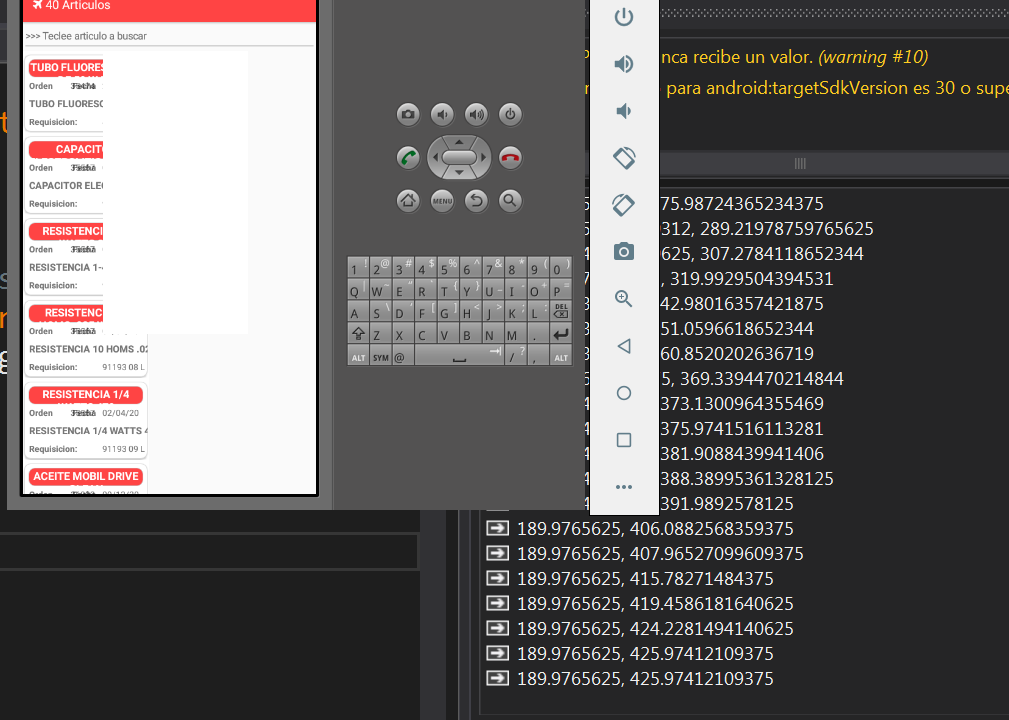The width and height of the screenshot is (1009, 720).
Task: Click the shift key on the skin keyboard
Action: [x=358, y=333]
